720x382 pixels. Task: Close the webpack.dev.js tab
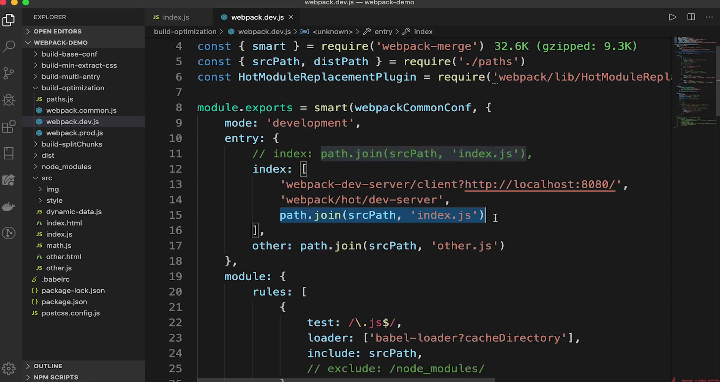tap(291, 17)
